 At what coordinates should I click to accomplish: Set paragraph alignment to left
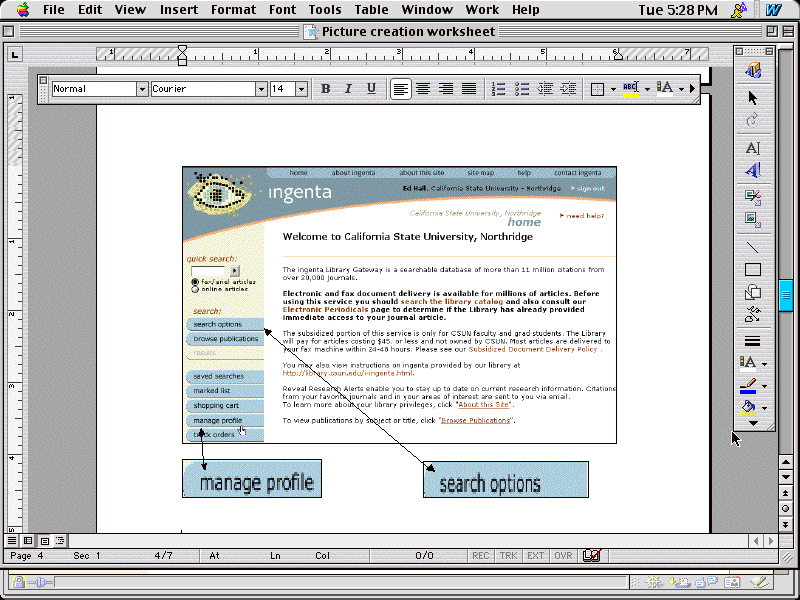[x=401, y=89]
